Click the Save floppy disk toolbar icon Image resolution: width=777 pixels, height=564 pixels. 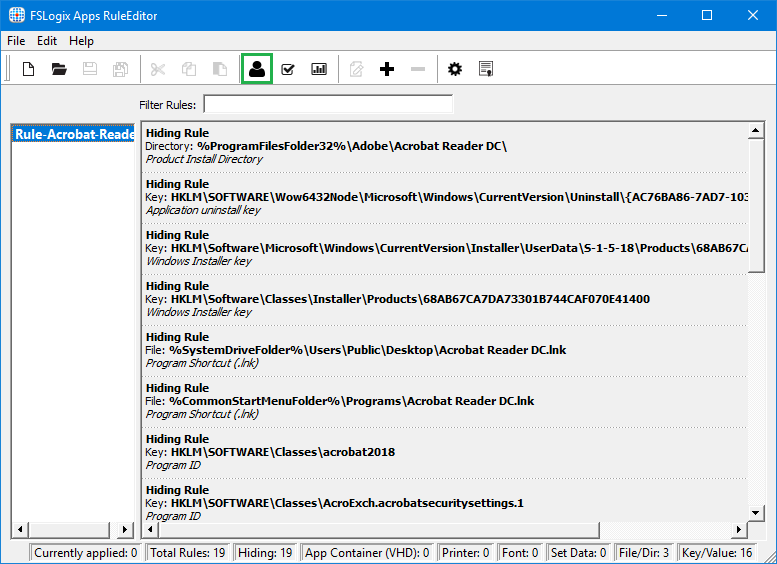pyautogui.click(x=90, y=69)
